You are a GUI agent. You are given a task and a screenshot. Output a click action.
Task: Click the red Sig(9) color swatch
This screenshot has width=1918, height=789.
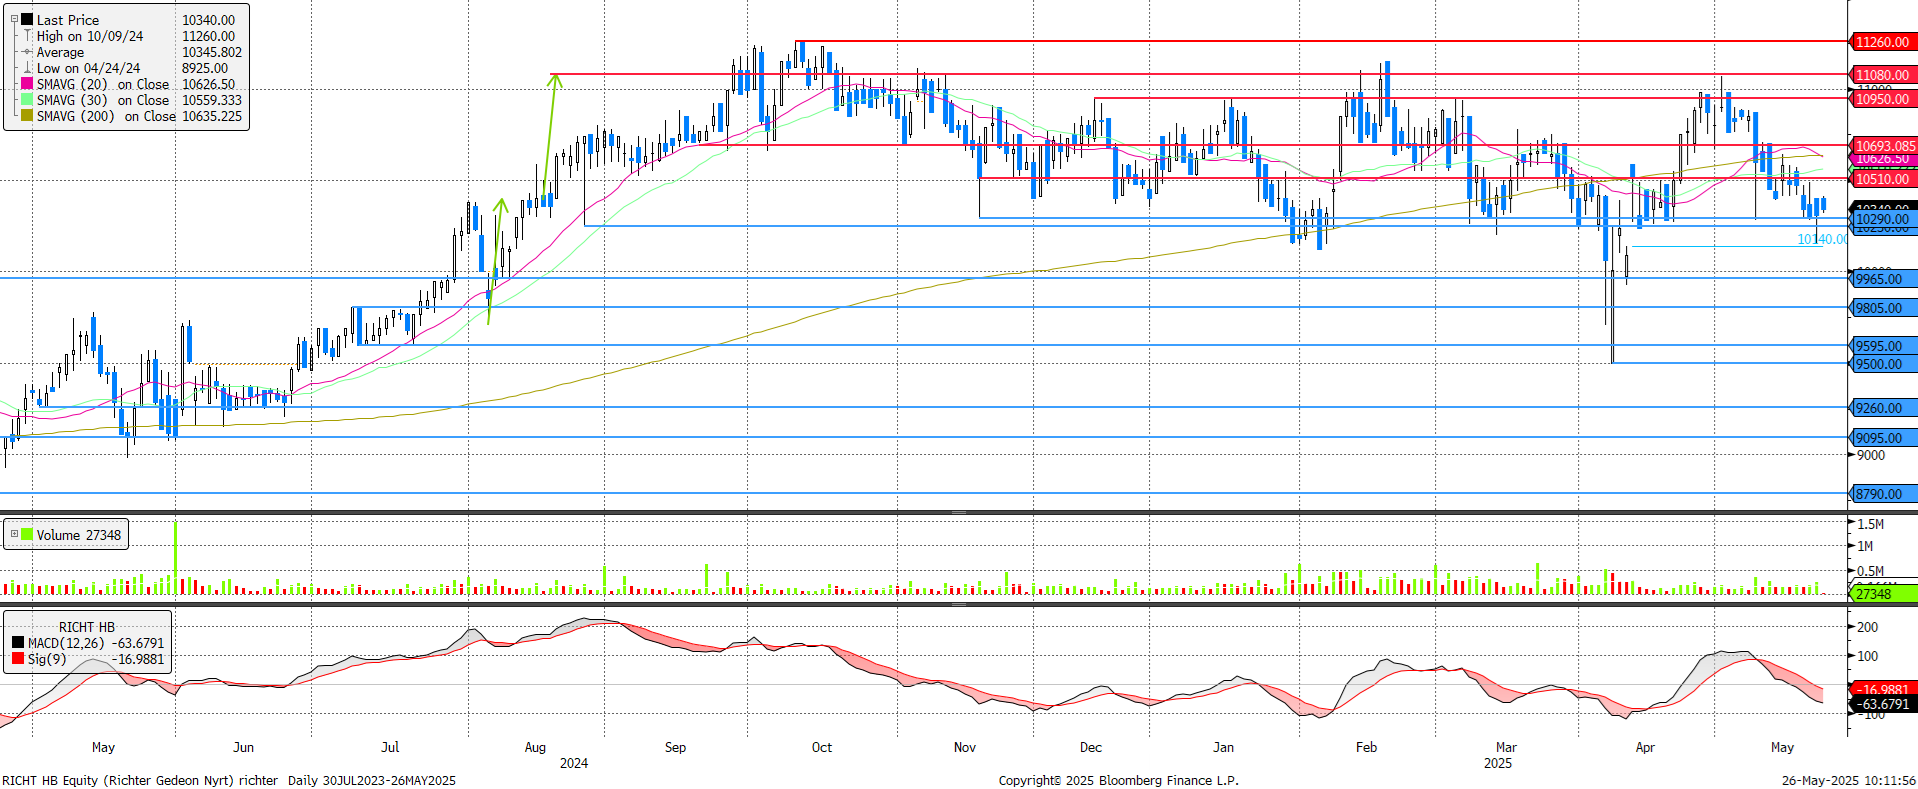[18, 659]
